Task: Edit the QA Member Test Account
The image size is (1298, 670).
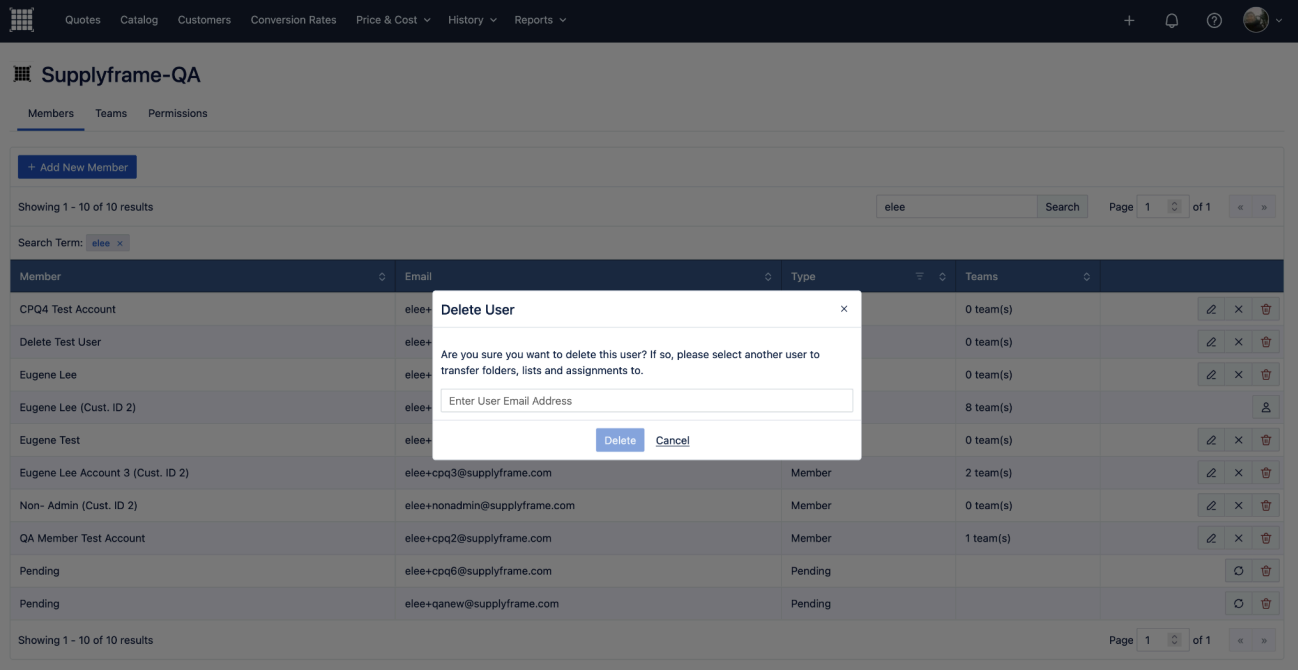Action: click(1211, 538)
